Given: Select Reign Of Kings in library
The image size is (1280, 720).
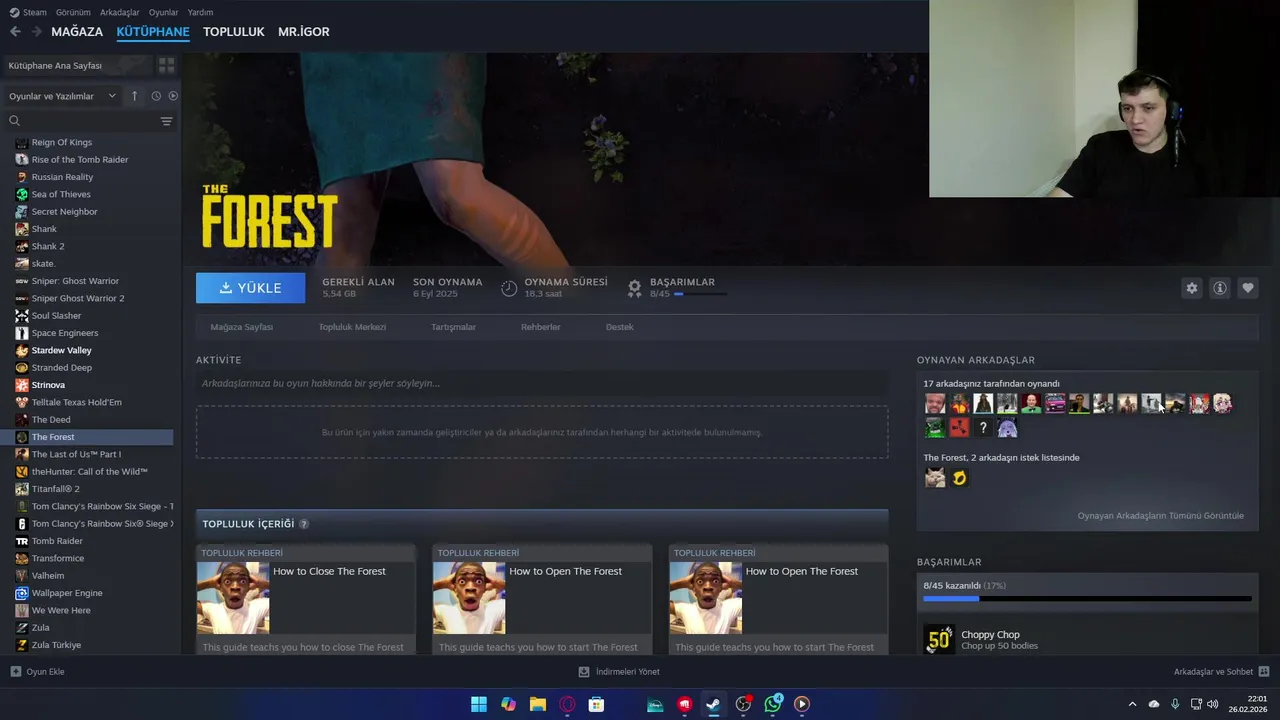Looking at the screenshot, I should (62, 142).
